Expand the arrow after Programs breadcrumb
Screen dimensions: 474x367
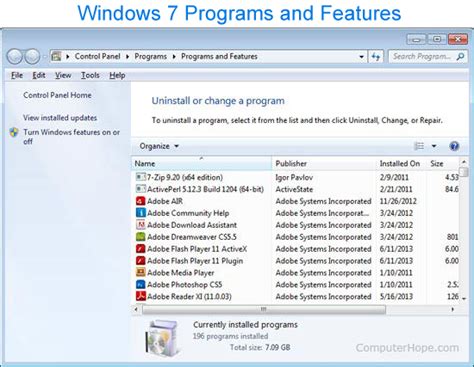click(174, 56)
